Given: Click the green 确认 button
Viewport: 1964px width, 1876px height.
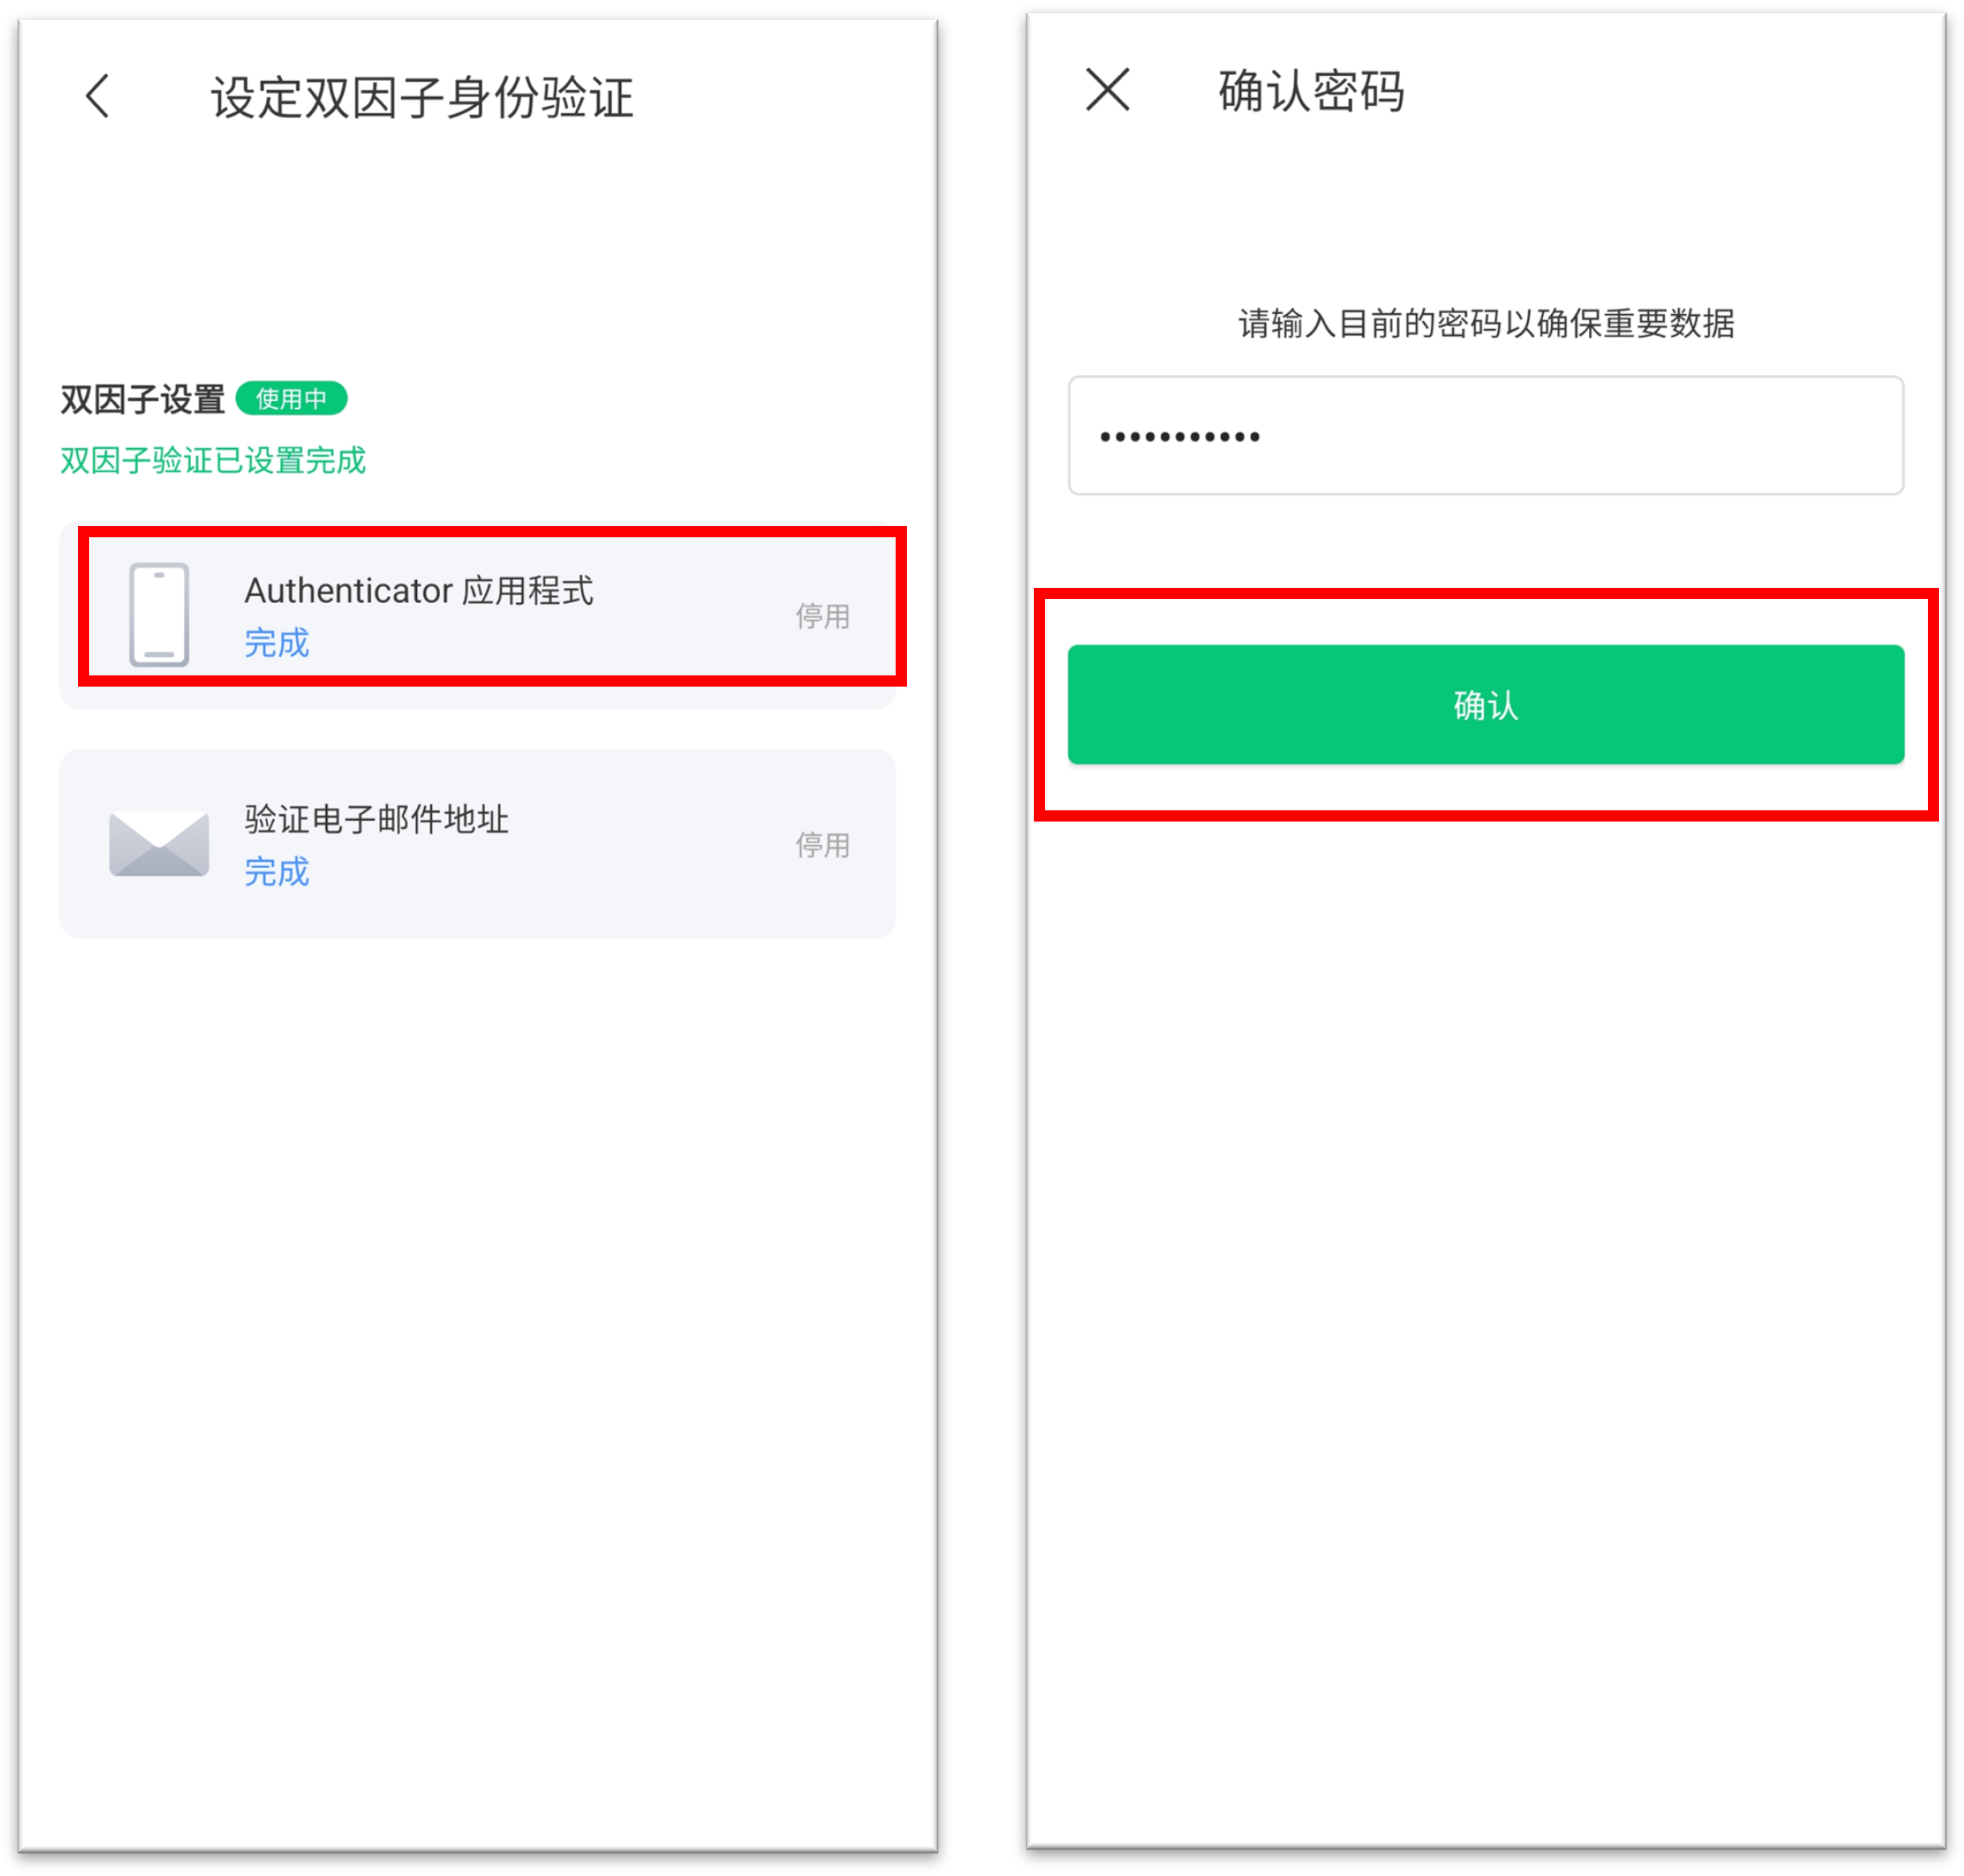Looking at the screenshot, I should [1485, 704].
